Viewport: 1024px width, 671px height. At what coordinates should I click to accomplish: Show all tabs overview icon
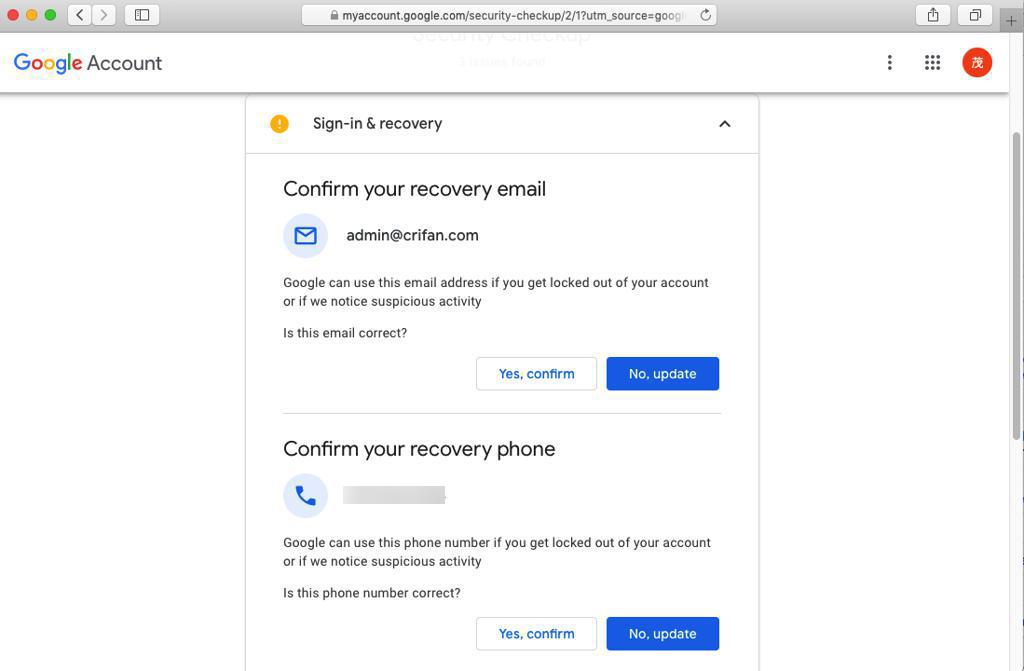pos(975,15)
